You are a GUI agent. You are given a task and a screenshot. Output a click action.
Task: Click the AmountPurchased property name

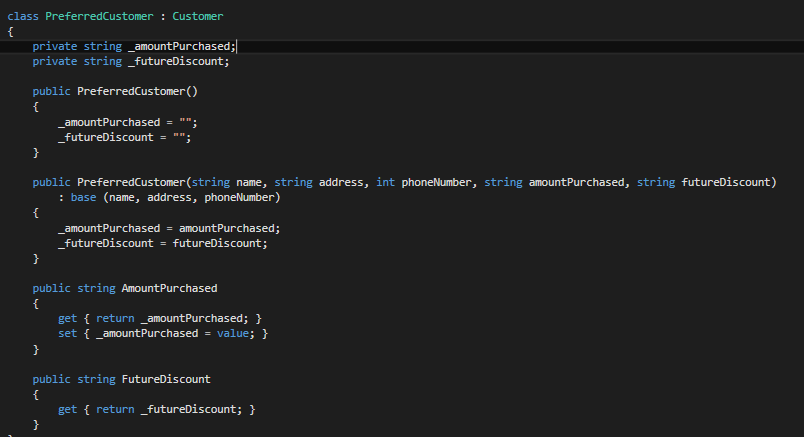click(x=169, y=288)
